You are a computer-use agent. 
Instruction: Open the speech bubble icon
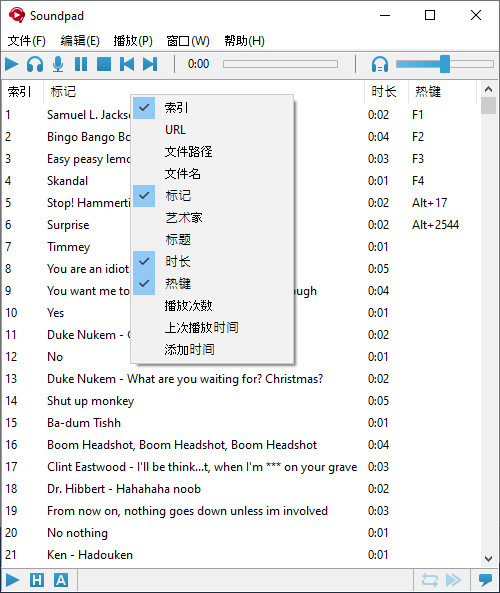[x=485, y=580]
